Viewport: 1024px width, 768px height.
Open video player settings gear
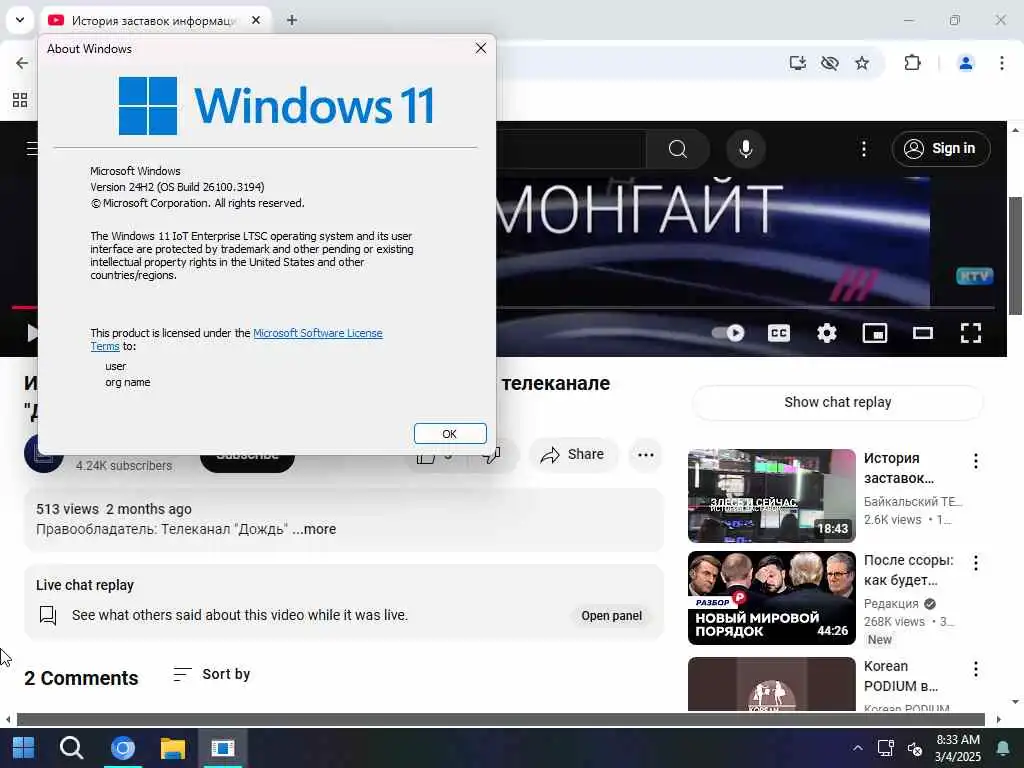point(827,333)
